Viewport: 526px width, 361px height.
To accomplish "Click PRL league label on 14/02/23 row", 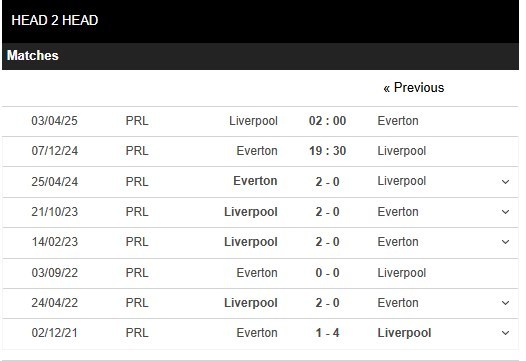I will 137,242.
